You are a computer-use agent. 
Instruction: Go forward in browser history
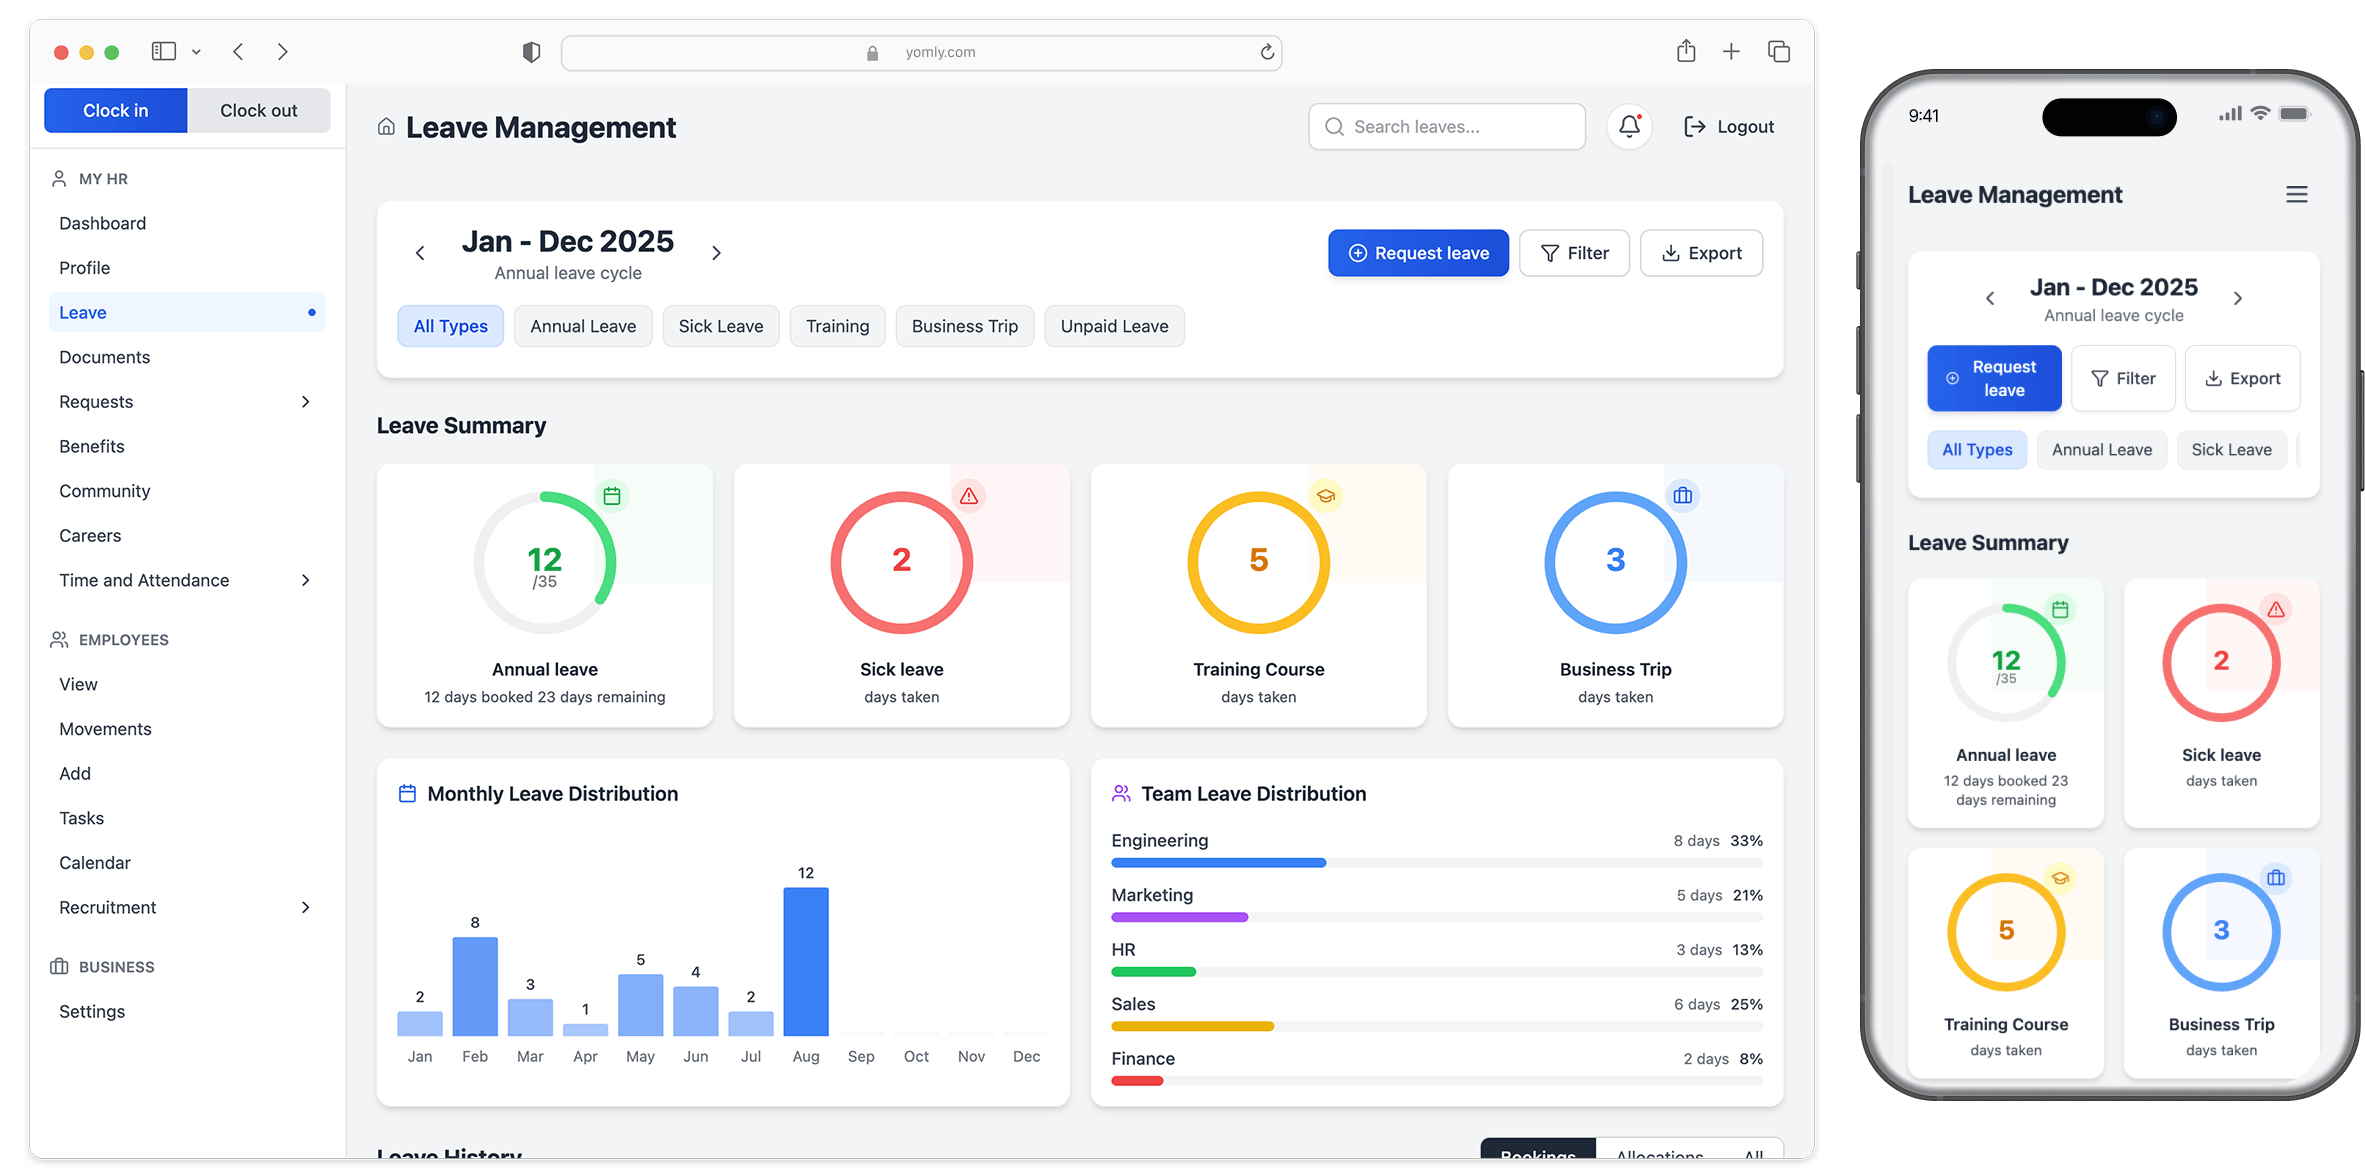283,52
